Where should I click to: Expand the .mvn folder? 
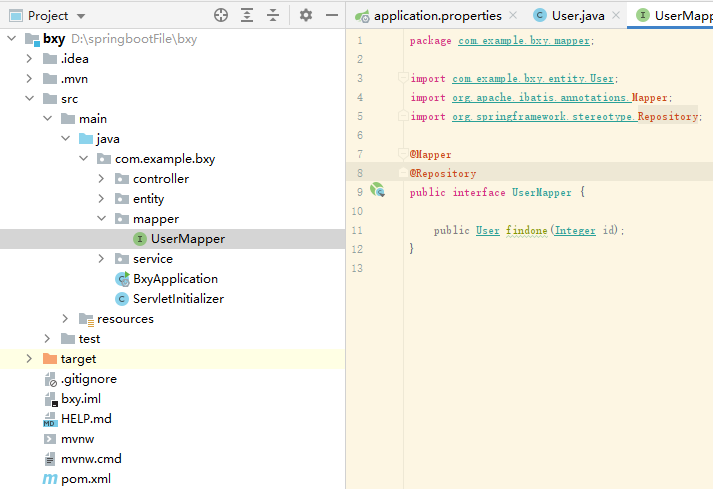[x=29, y=79]
